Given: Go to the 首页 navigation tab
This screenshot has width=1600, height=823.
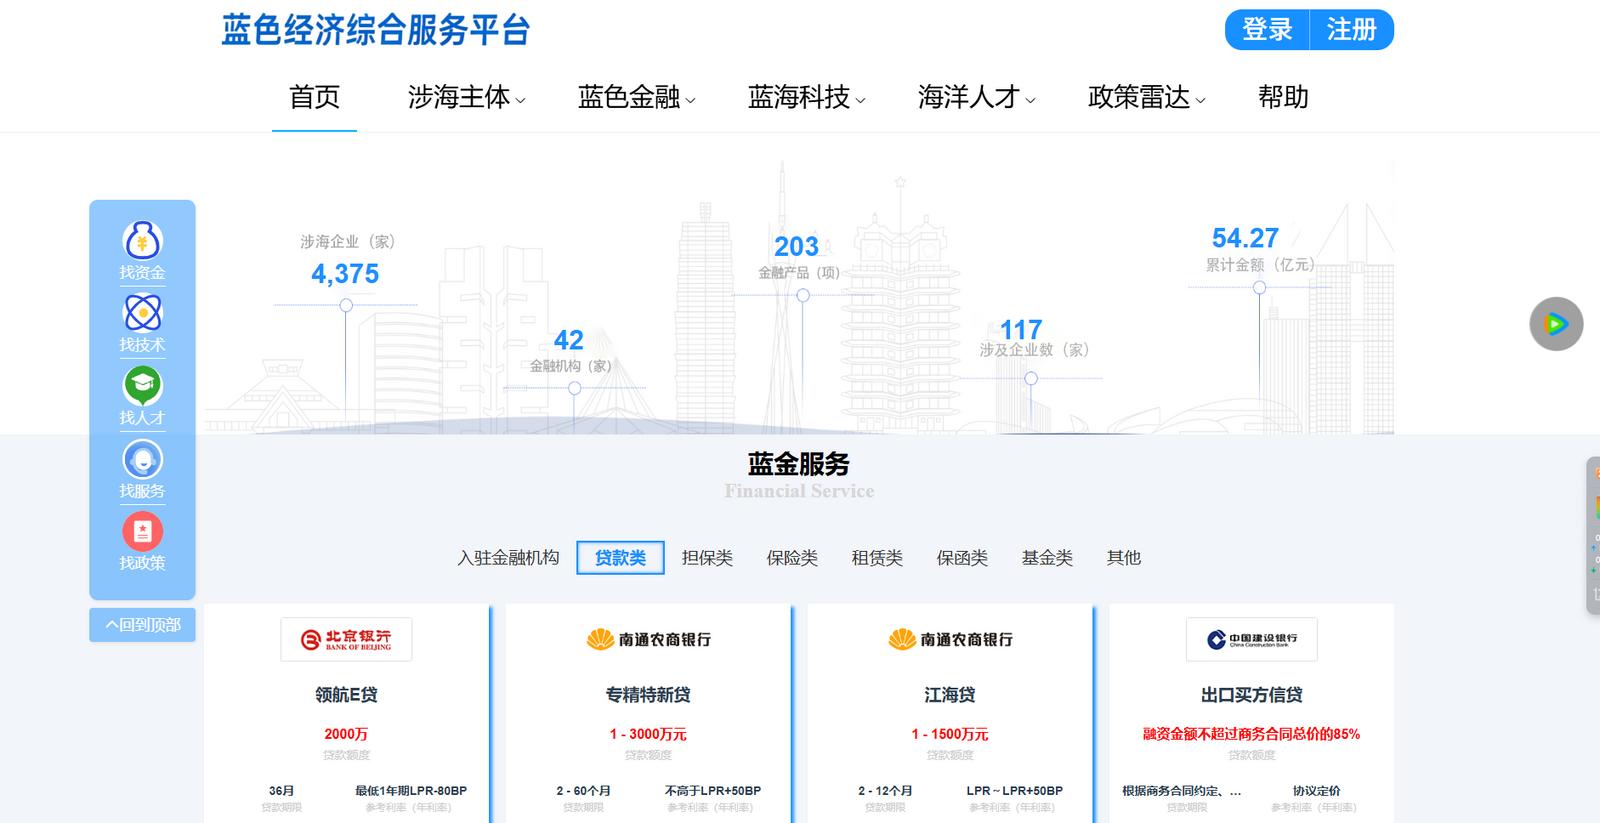Looking at the screenshot, I should click(x=314, y=97).
